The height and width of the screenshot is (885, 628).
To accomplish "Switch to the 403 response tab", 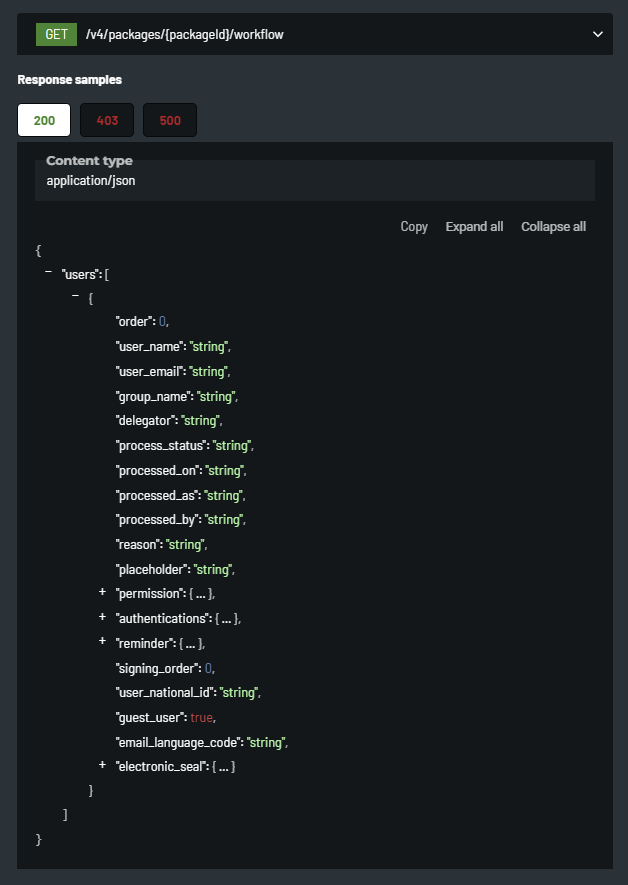I will pyautogui.click(x=107, y=120).
